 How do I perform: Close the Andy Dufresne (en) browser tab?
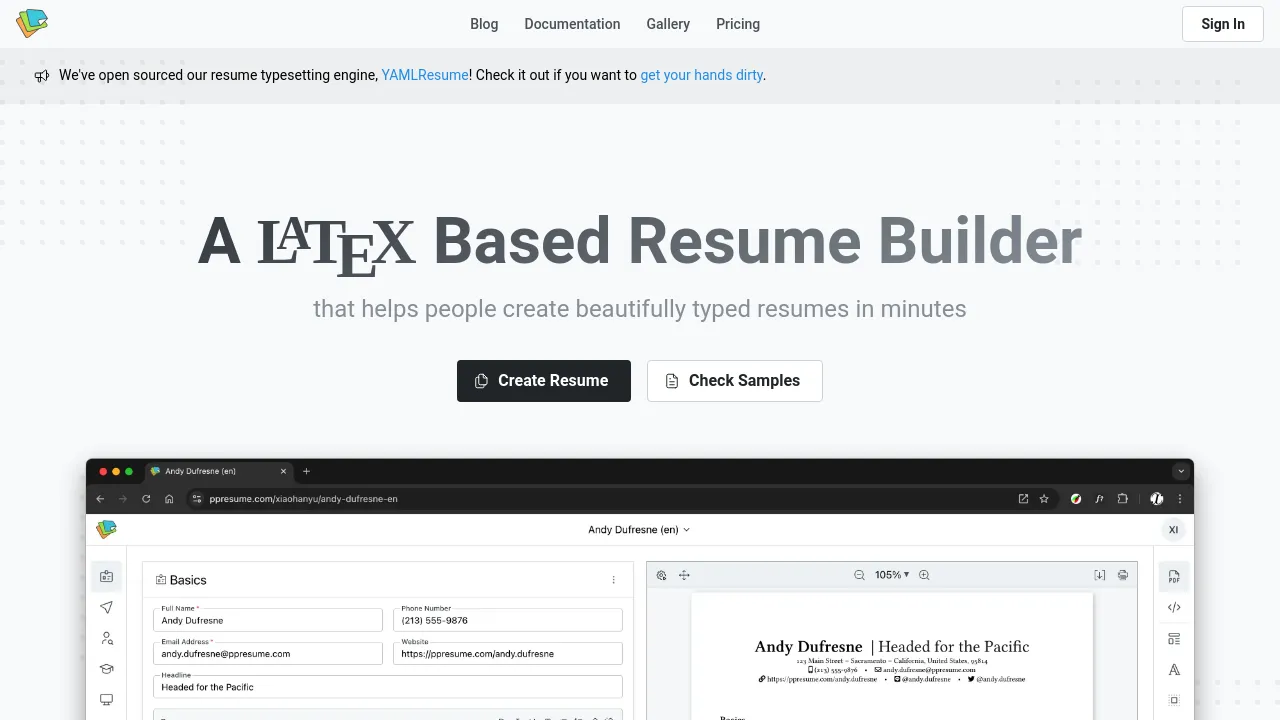click(283, 471)
